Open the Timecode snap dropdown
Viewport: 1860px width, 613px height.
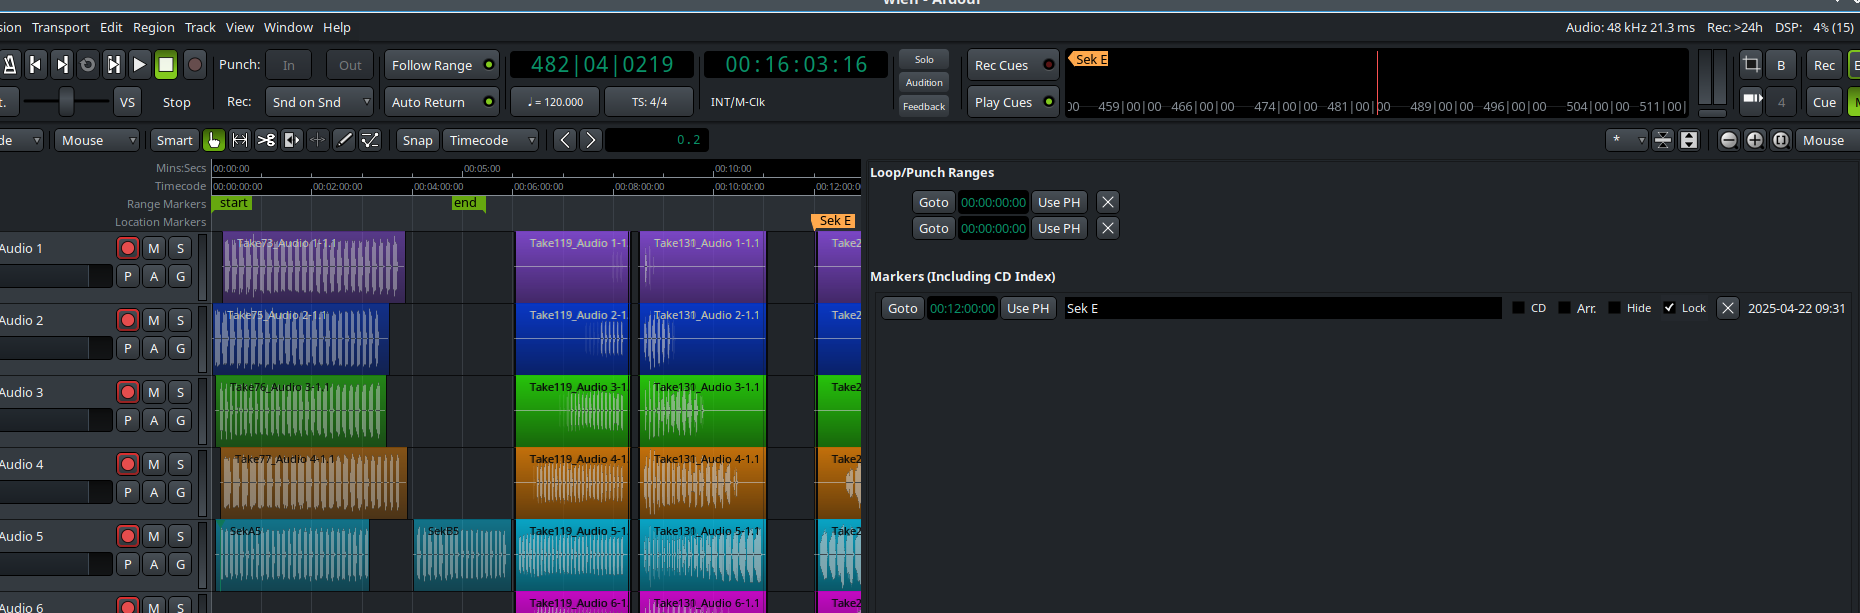click(x=491, y=140)
